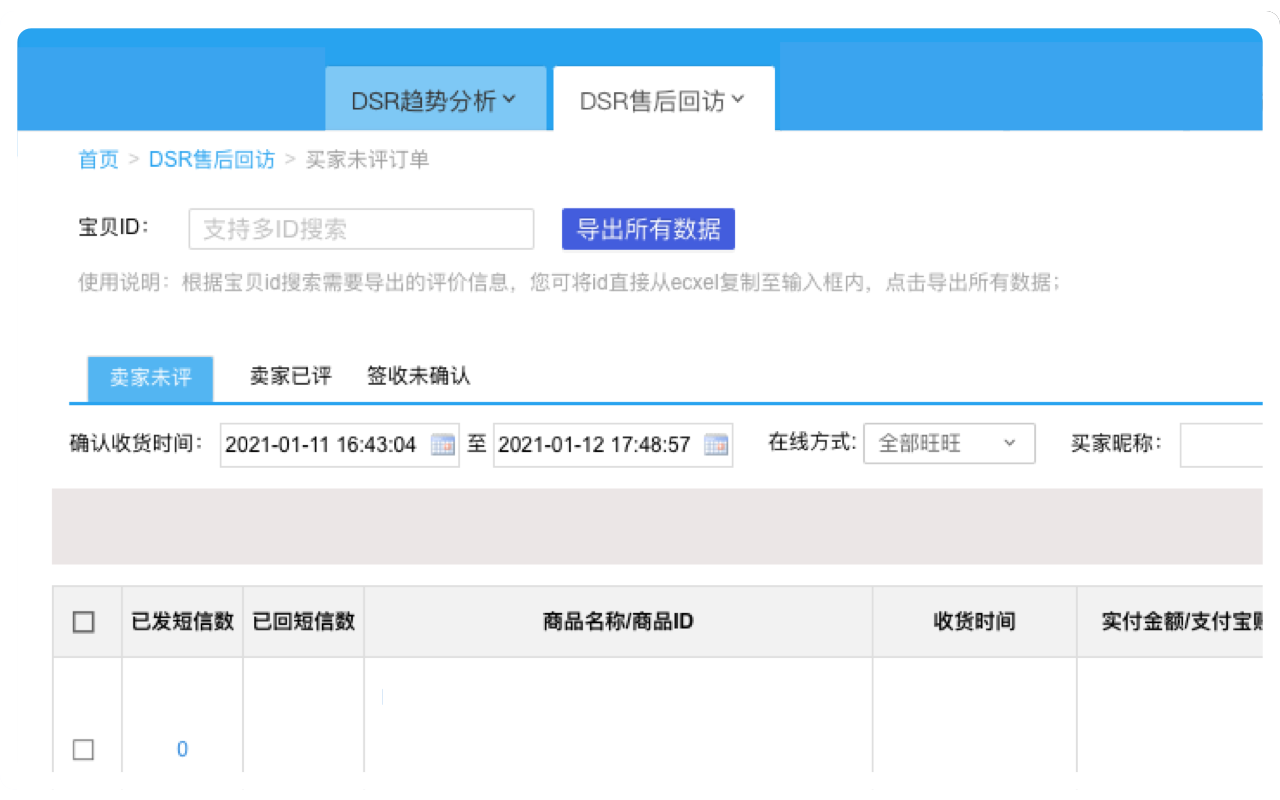Tick the checkbox in the first table row
1280x800 pixels.
(84, 749)
